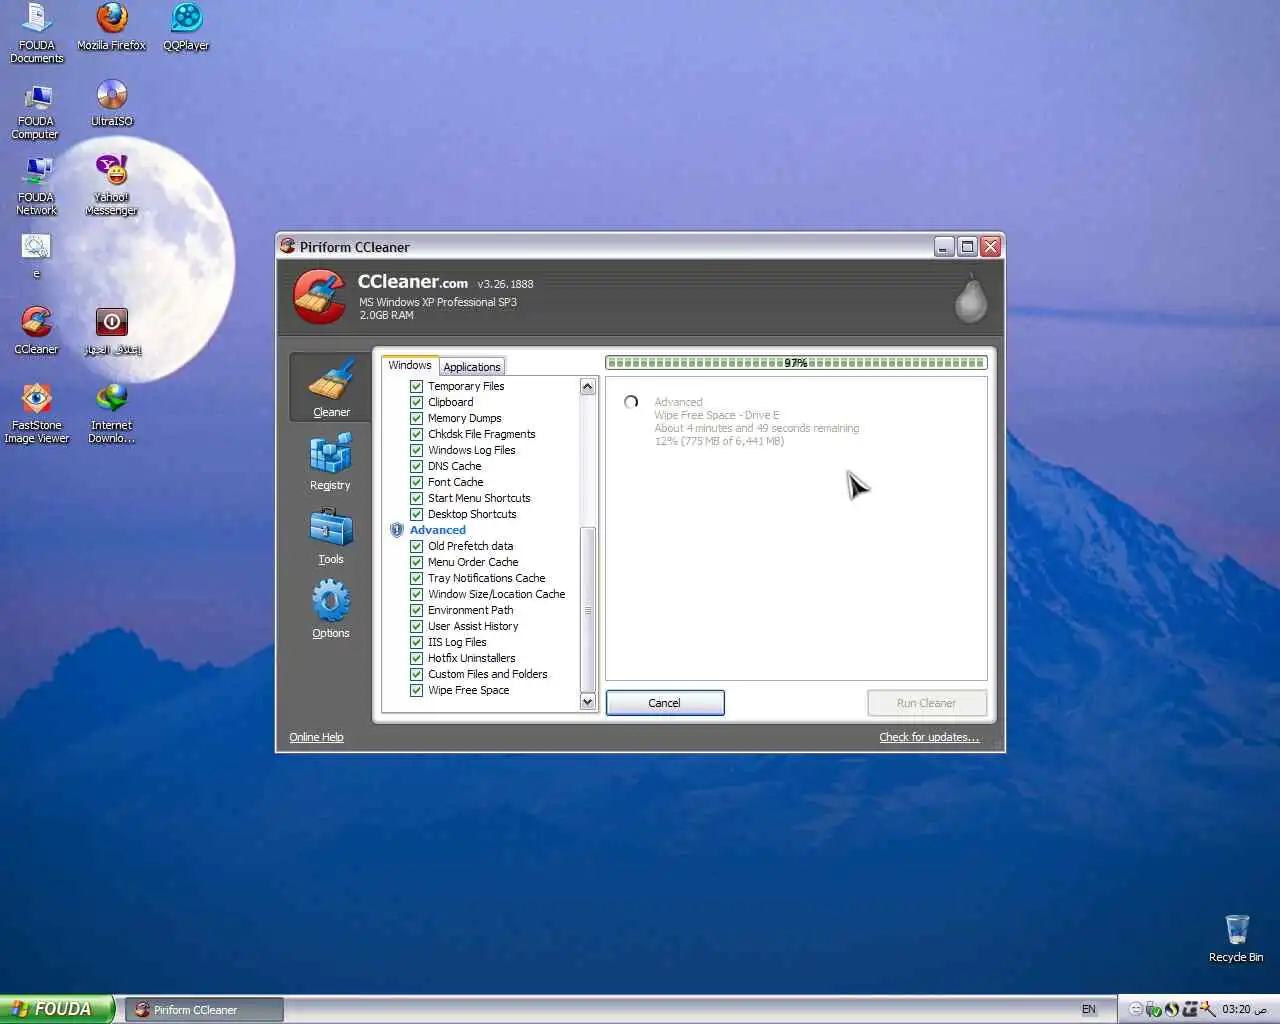Screen dimensions: 1280x1024
Task: Launch Mozilla Firefox from desktop
Action: 111,27
